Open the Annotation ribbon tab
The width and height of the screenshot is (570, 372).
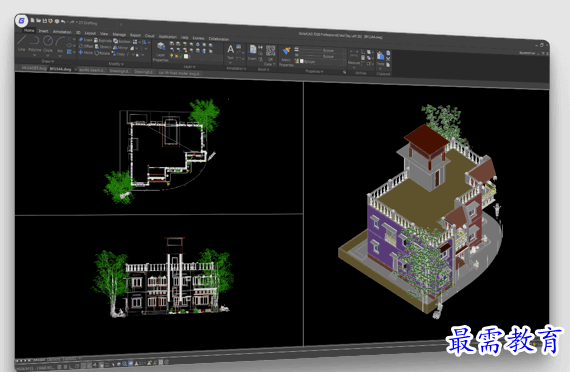pos(62,32)
